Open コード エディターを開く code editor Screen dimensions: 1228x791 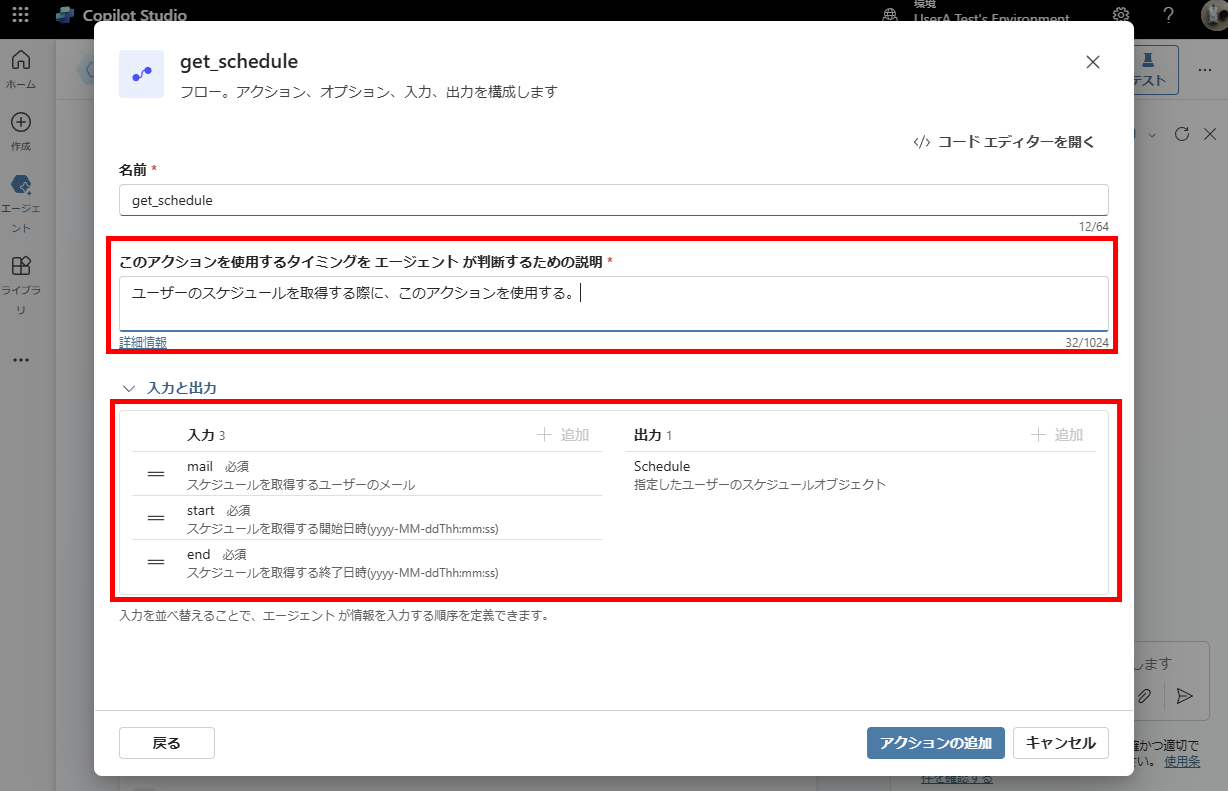[x=1004, y=142]
